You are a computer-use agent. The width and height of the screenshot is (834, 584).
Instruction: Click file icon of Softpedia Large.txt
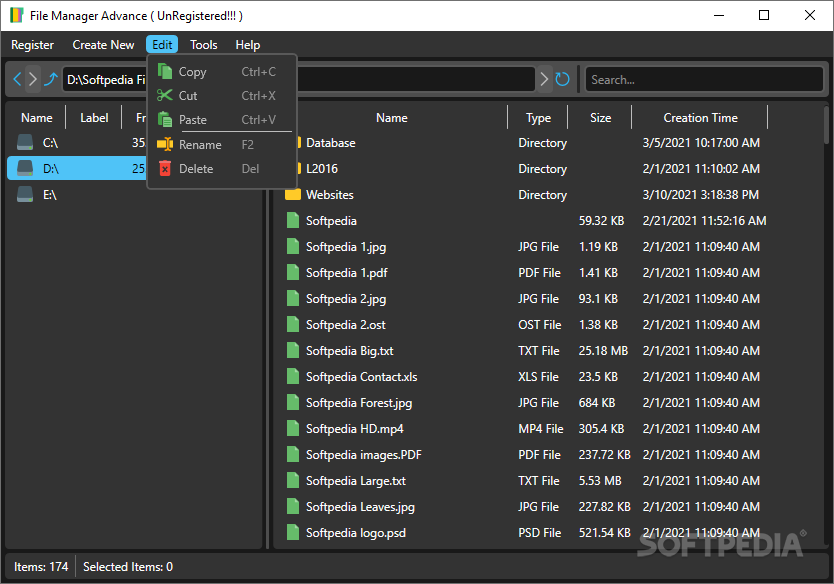[x=293, y=480]
